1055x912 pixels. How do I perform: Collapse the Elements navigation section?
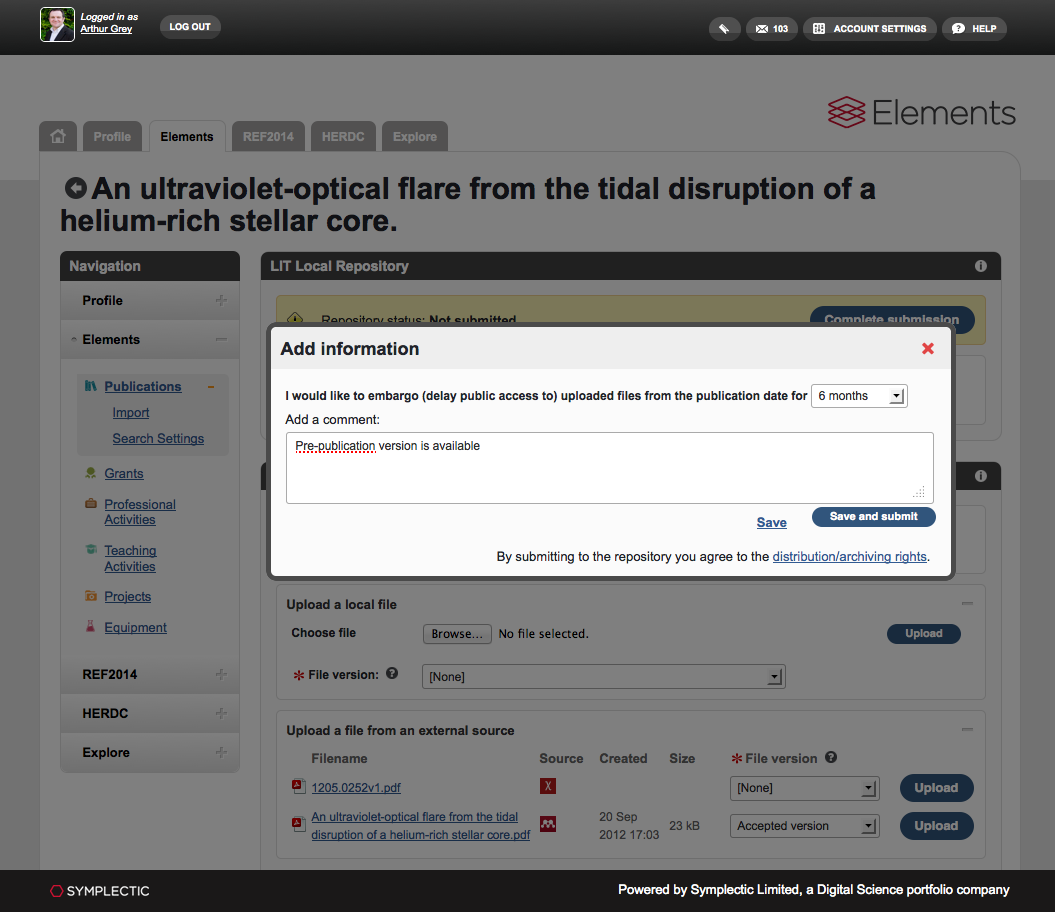tap(220, 340)
